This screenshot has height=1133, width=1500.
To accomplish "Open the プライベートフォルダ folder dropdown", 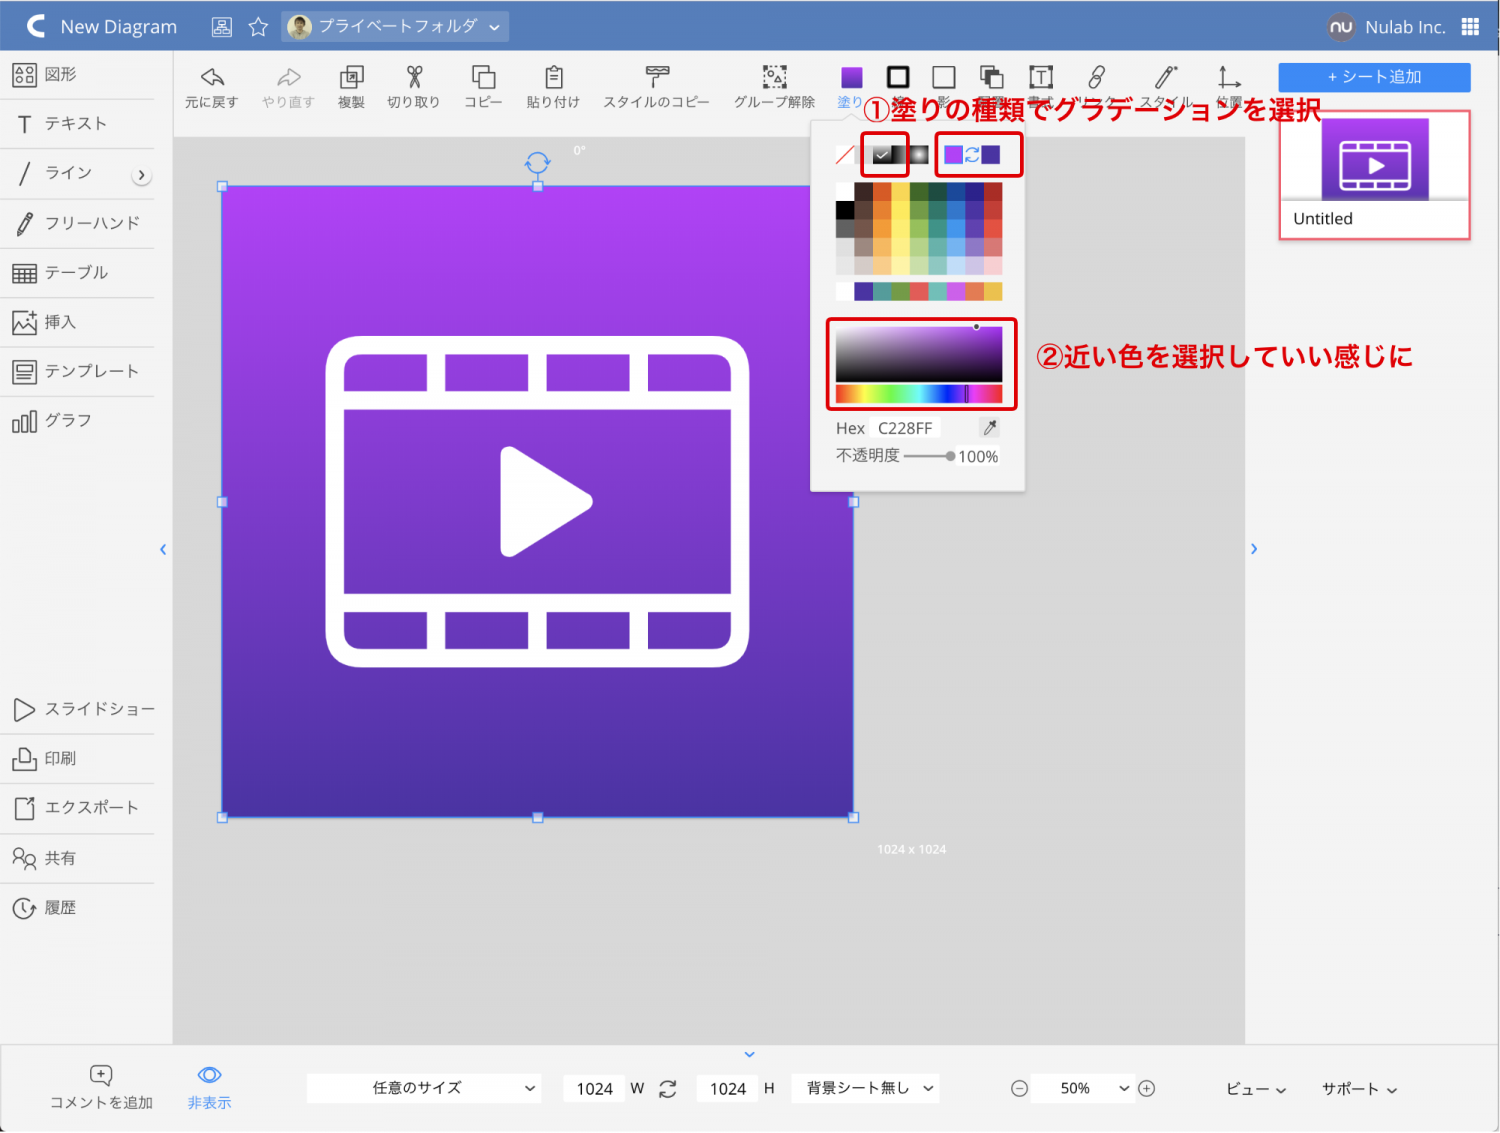I will 396,27.
